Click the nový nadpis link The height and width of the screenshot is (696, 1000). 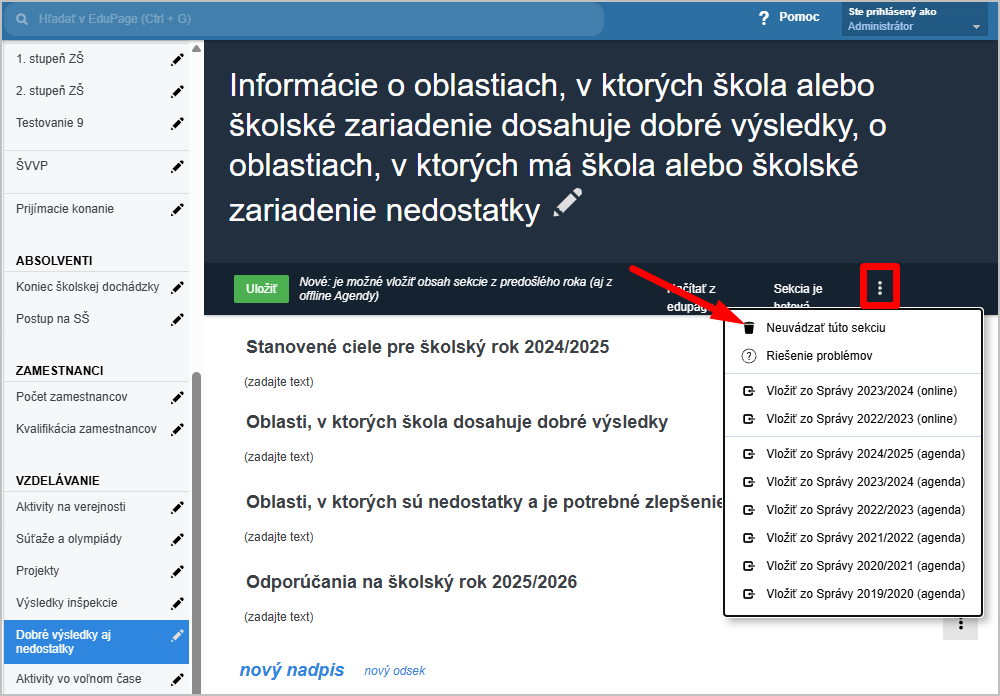[291, 670]
